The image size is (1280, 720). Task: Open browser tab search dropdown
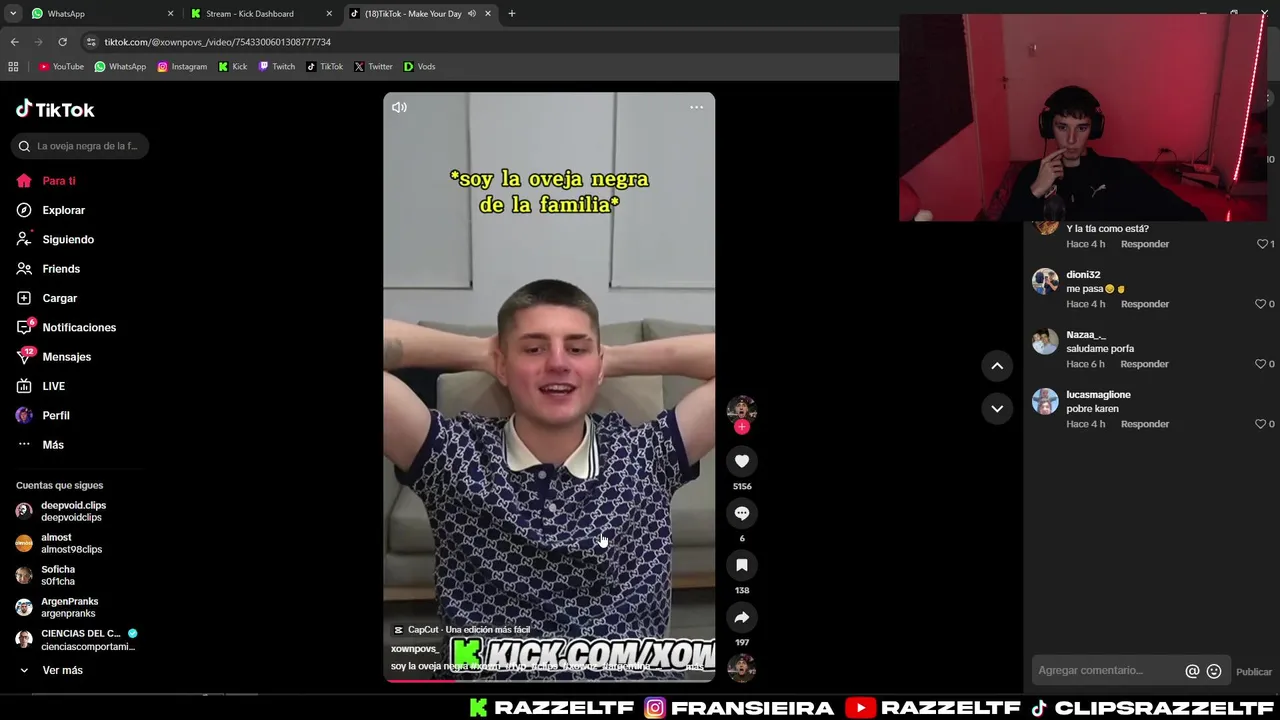point(13,14)
